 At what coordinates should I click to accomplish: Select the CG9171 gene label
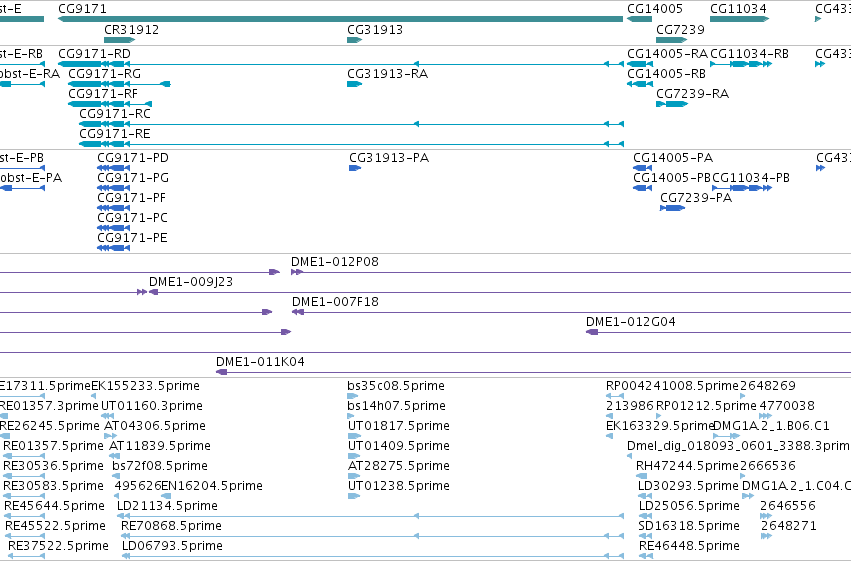[82, 9]
